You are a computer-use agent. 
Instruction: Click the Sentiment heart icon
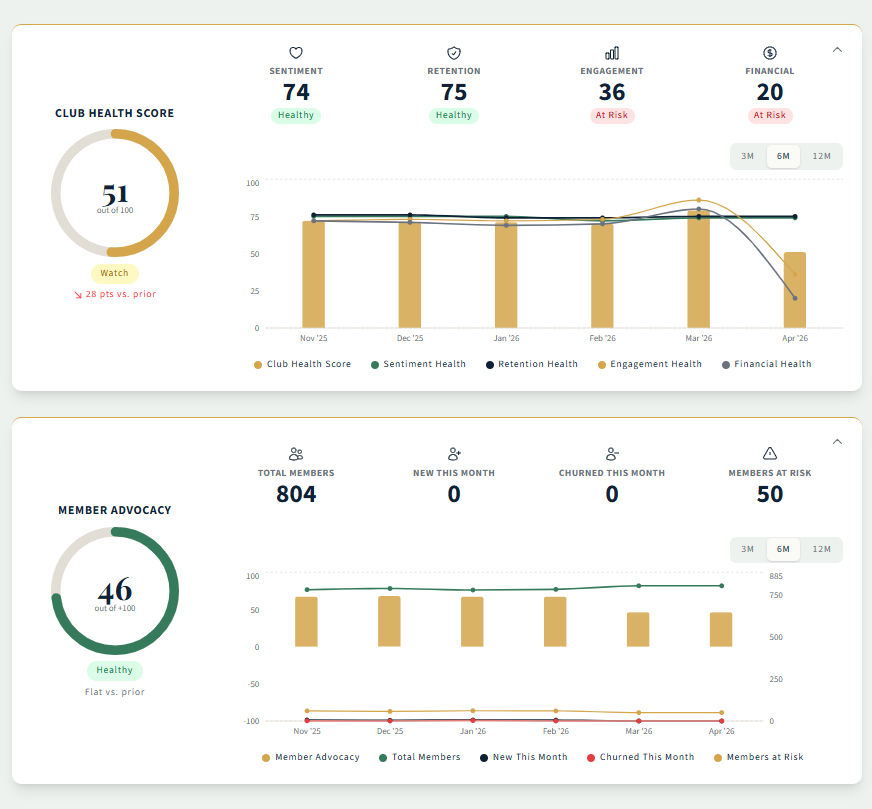[x=295, y=52]
